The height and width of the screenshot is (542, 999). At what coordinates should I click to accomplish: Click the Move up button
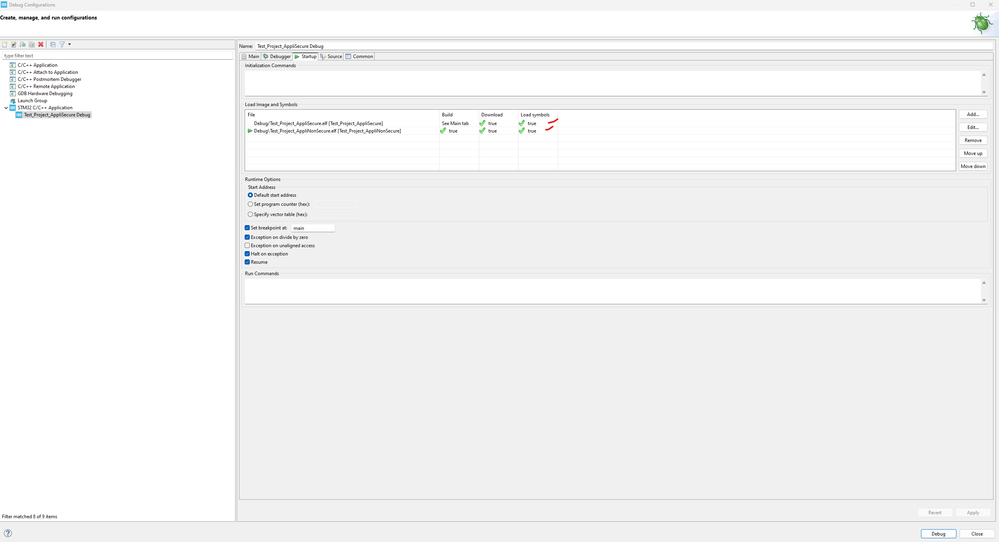(973, 153)
